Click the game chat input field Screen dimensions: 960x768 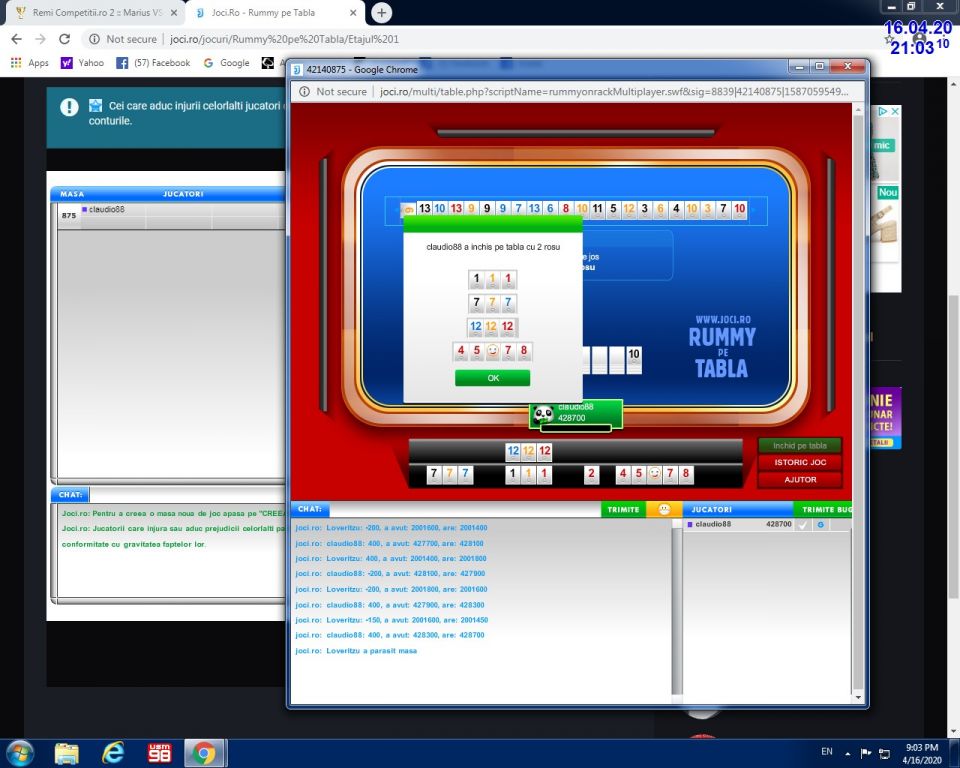coord(465,509)
